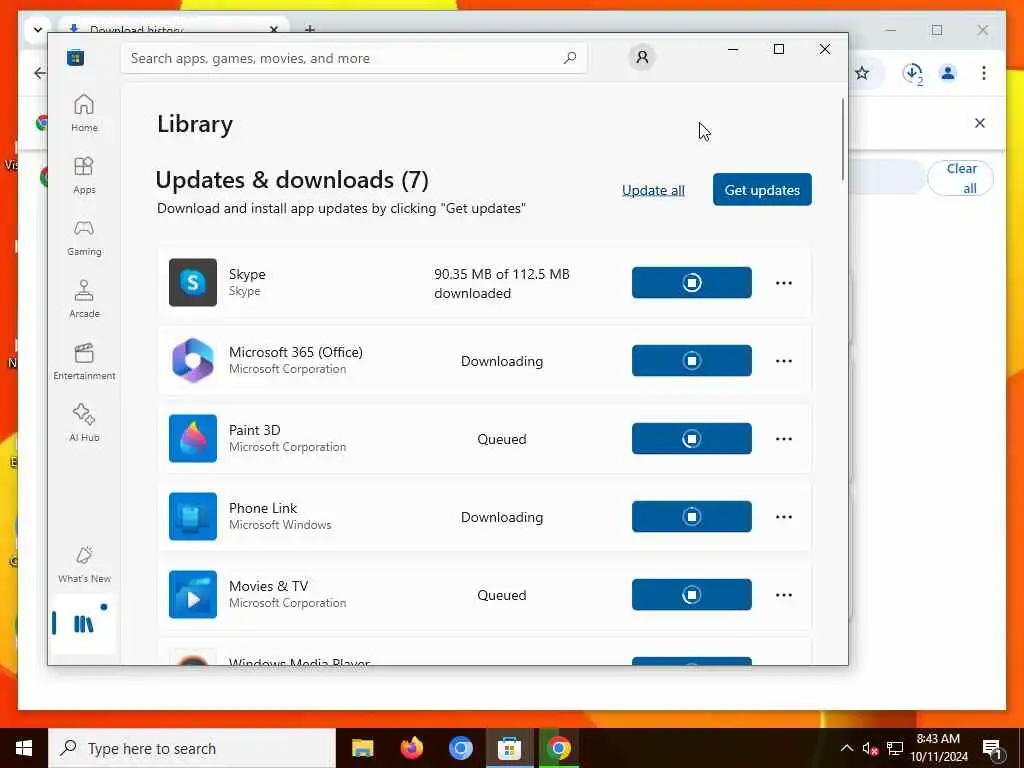The height and width of the screenshot is (768, 1024).
Task: Stop the queued Paint 3D download
Action: [692, 438]
